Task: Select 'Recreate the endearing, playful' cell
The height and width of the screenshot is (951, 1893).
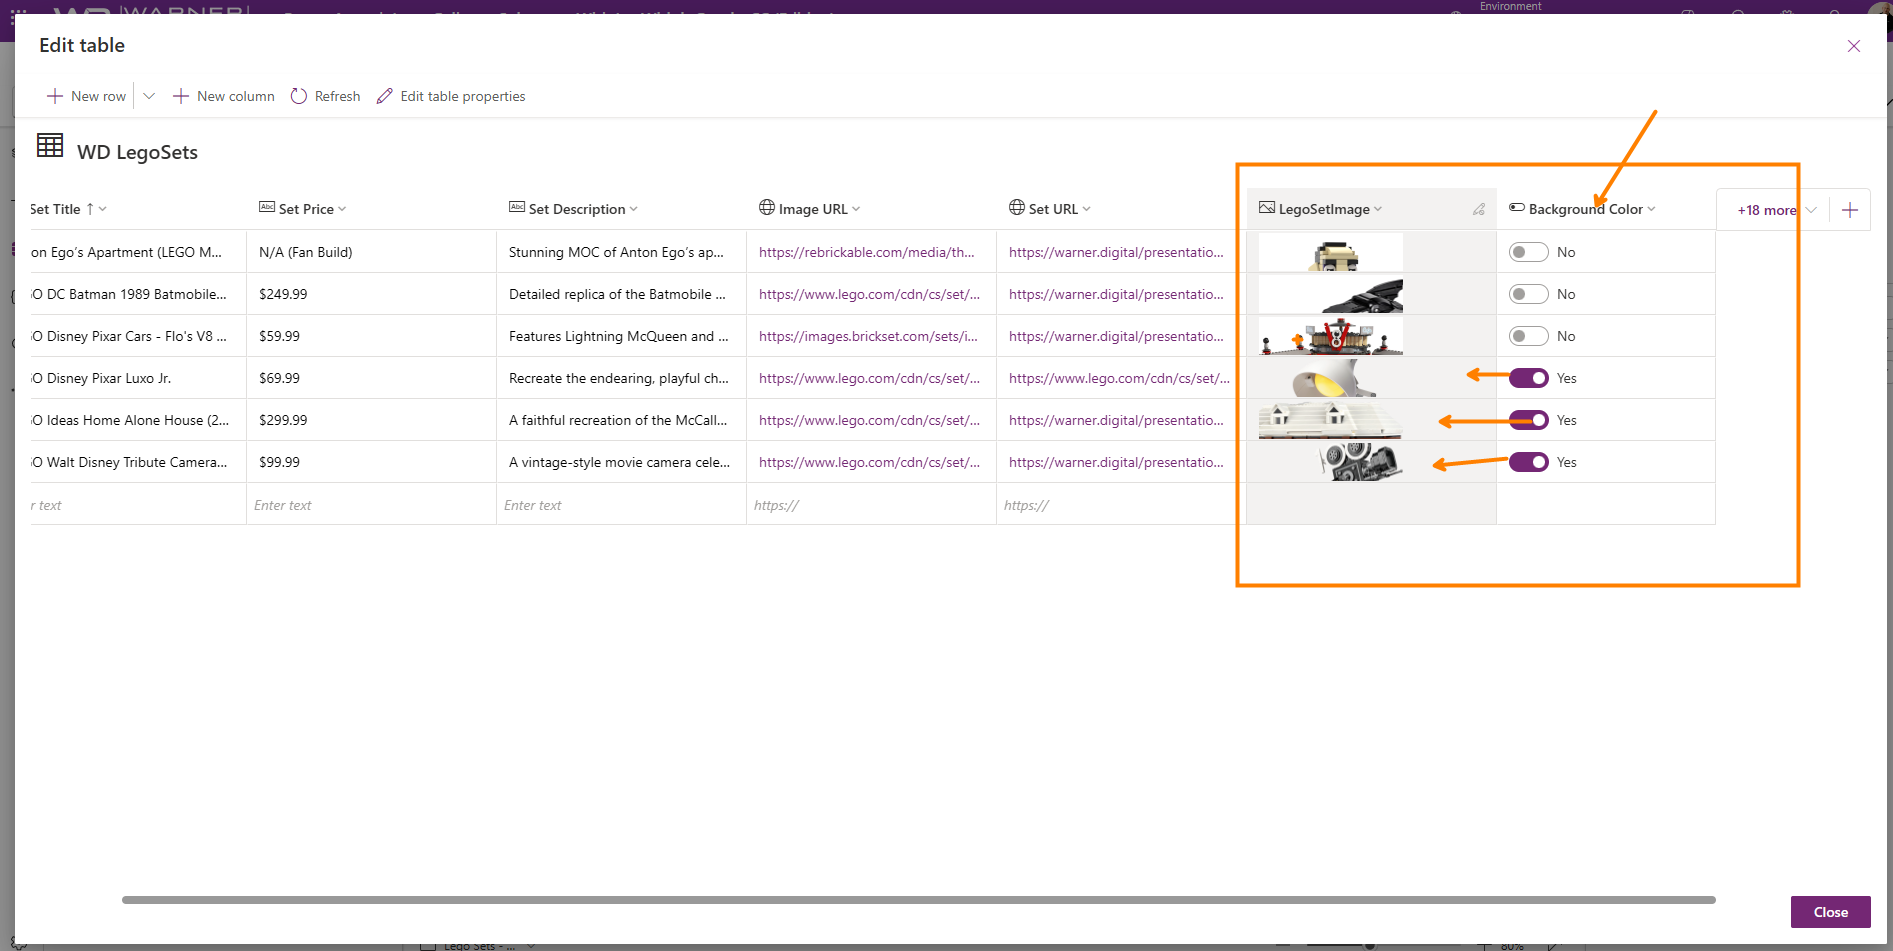Action: [621, 378]
